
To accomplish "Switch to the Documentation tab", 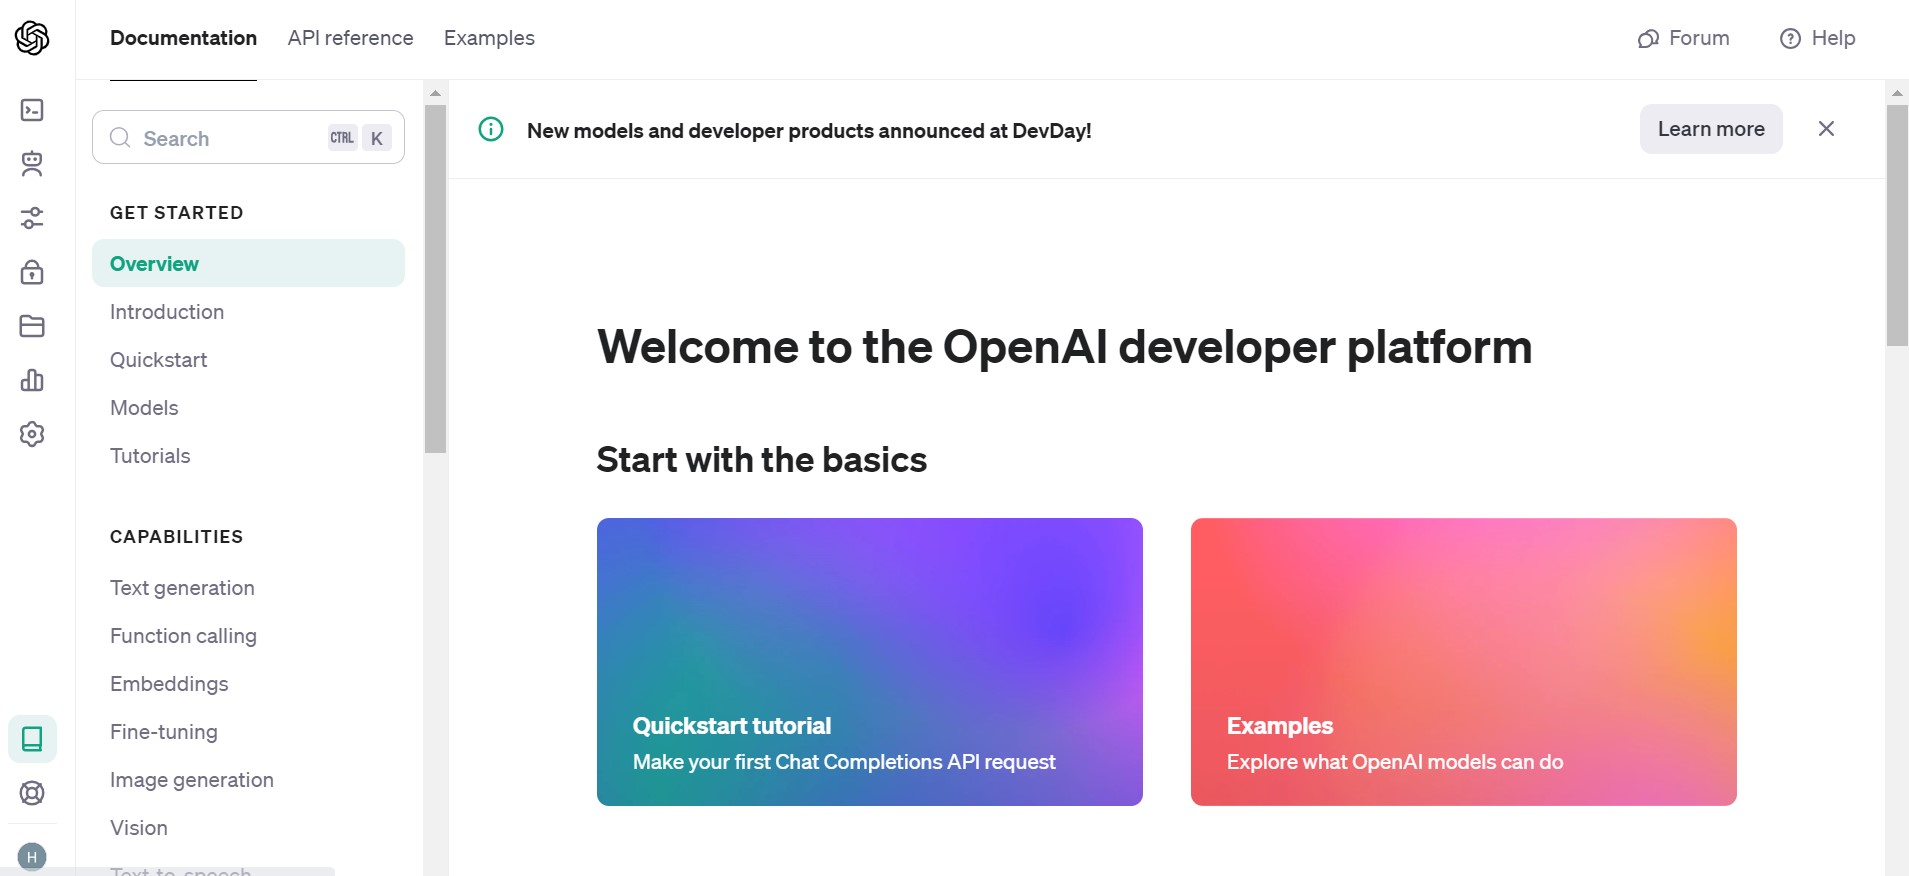I will [x=183, y=38].
